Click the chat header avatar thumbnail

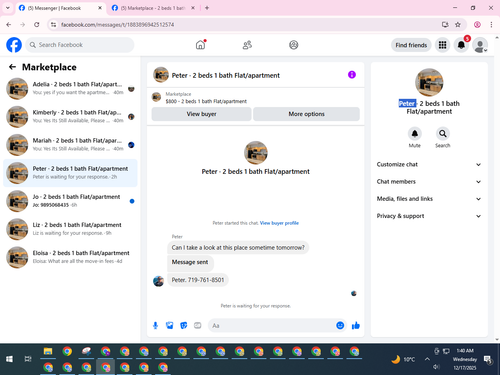161,75
